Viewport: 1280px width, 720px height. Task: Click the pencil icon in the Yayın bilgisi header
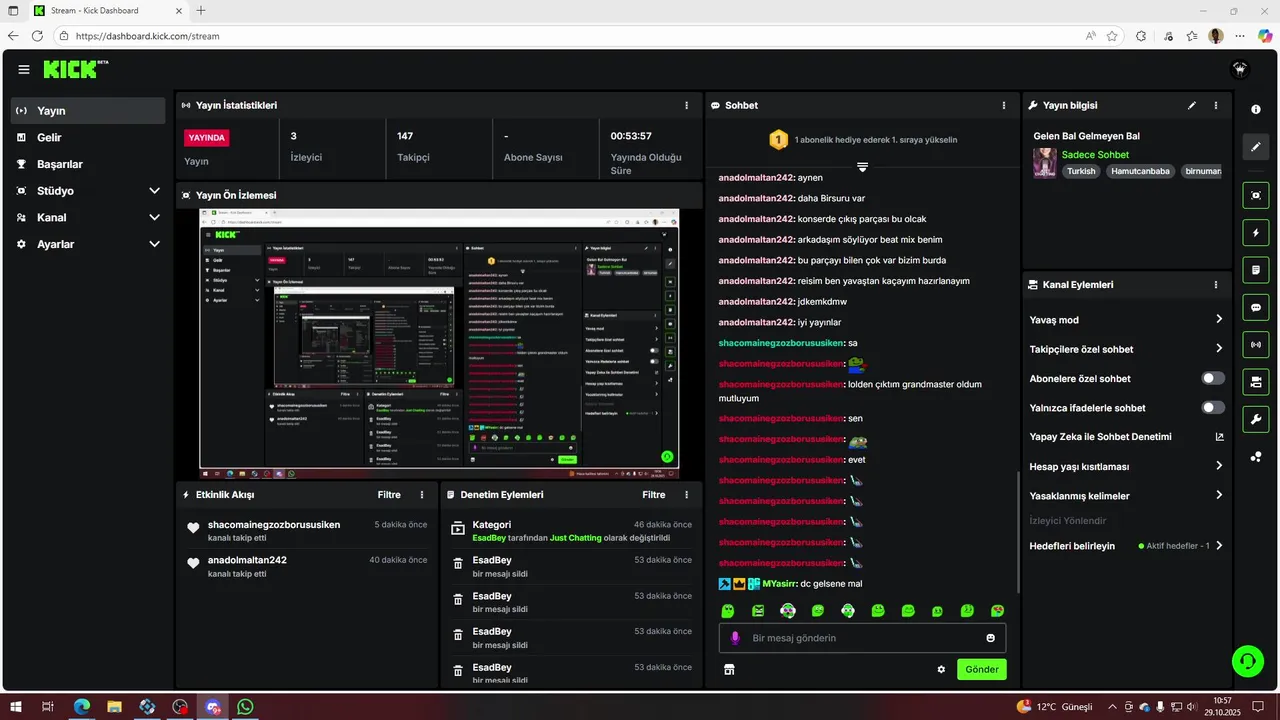(1191, 105)
